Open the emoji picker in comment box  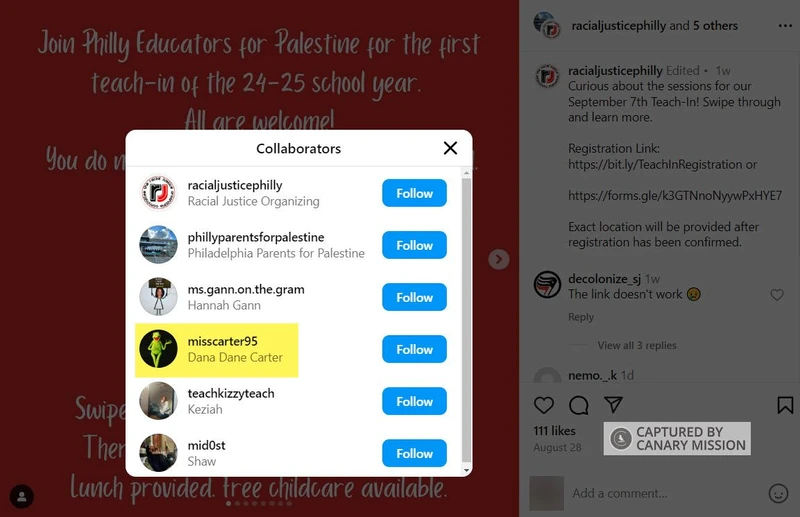pos(778,493)
